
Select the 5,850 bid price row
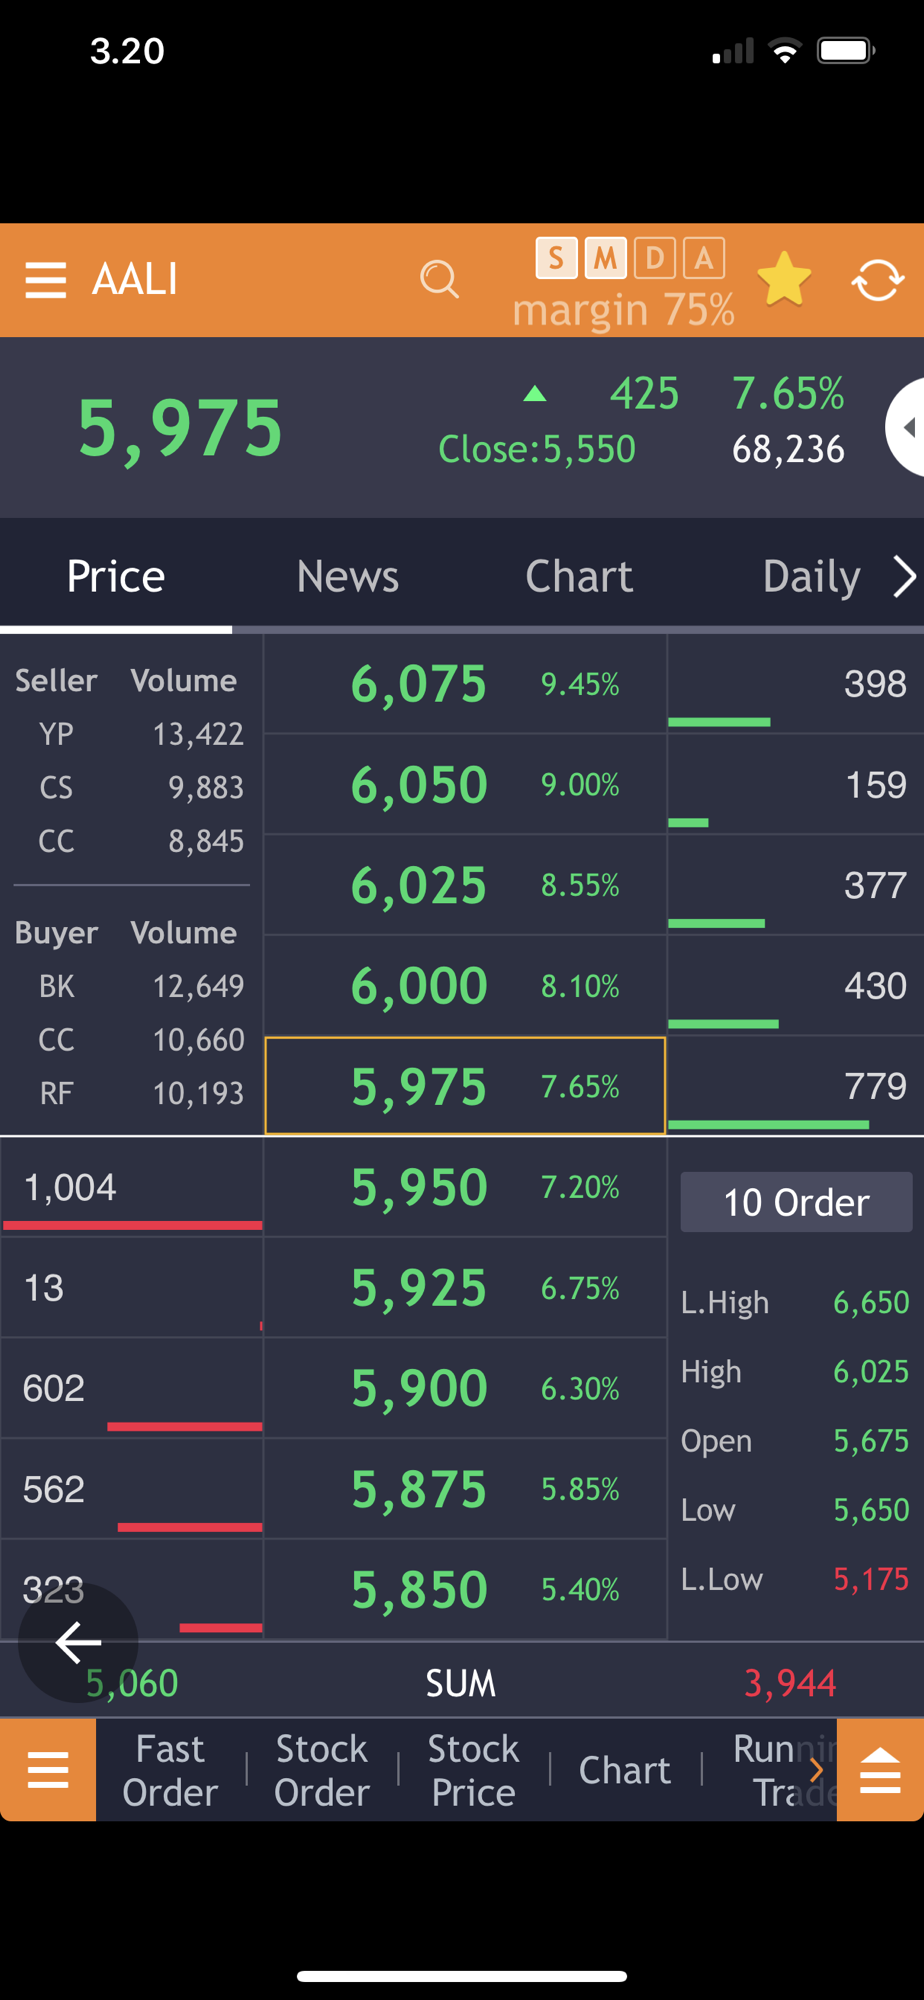pyautogui.click(x=465, y=1589)
